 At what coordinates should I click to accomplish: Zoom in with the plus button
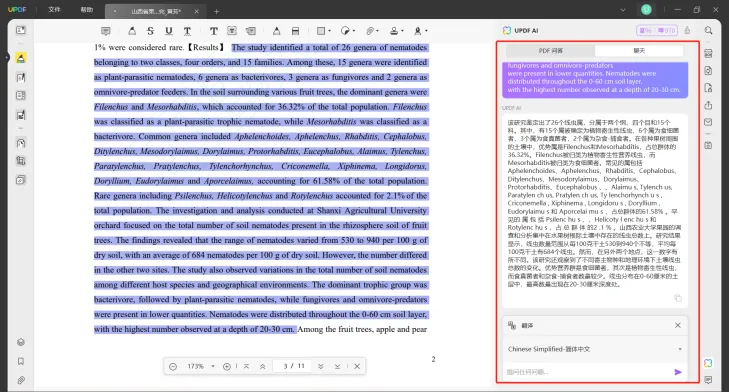(x=226, y=366)
